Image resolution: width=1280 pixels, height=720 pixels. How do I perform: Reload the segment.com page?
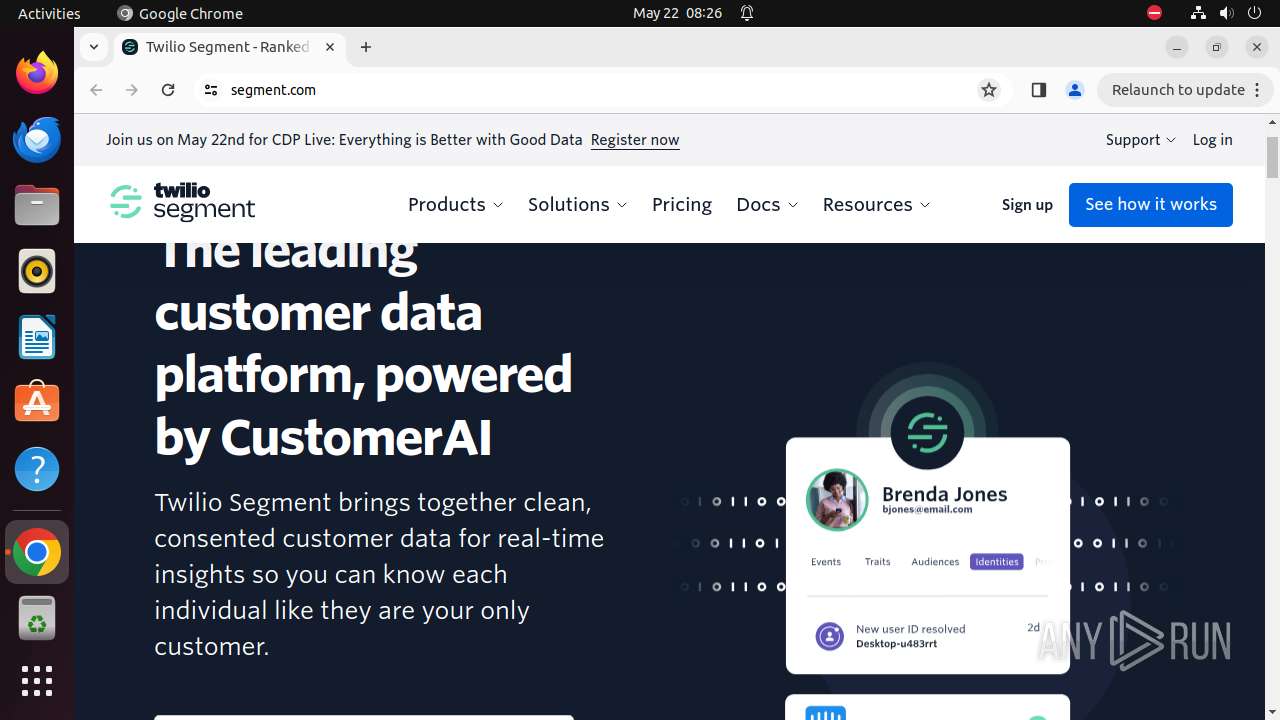(168, 90)
